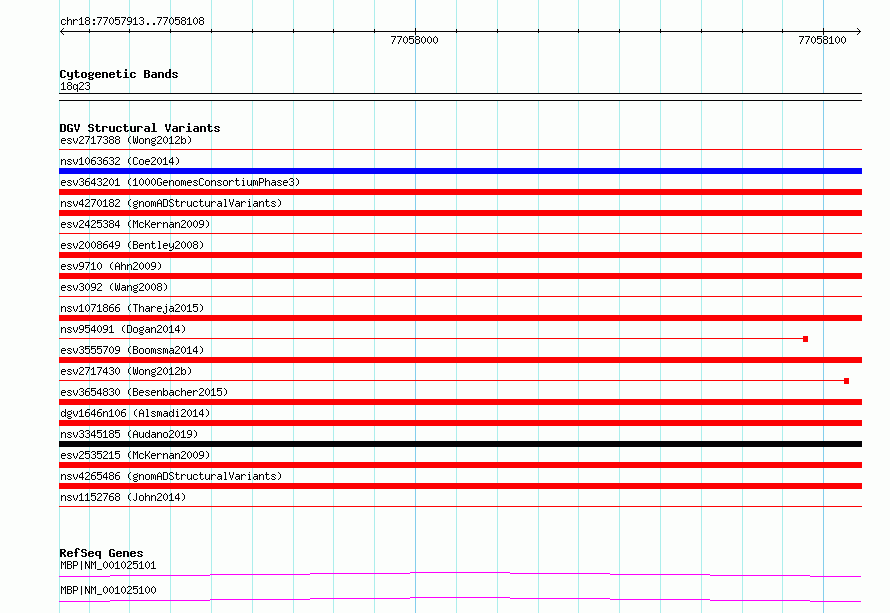Click the esv2717388 (Wong2012b) variant label
890x613 pixels.
tap(126, 140)
